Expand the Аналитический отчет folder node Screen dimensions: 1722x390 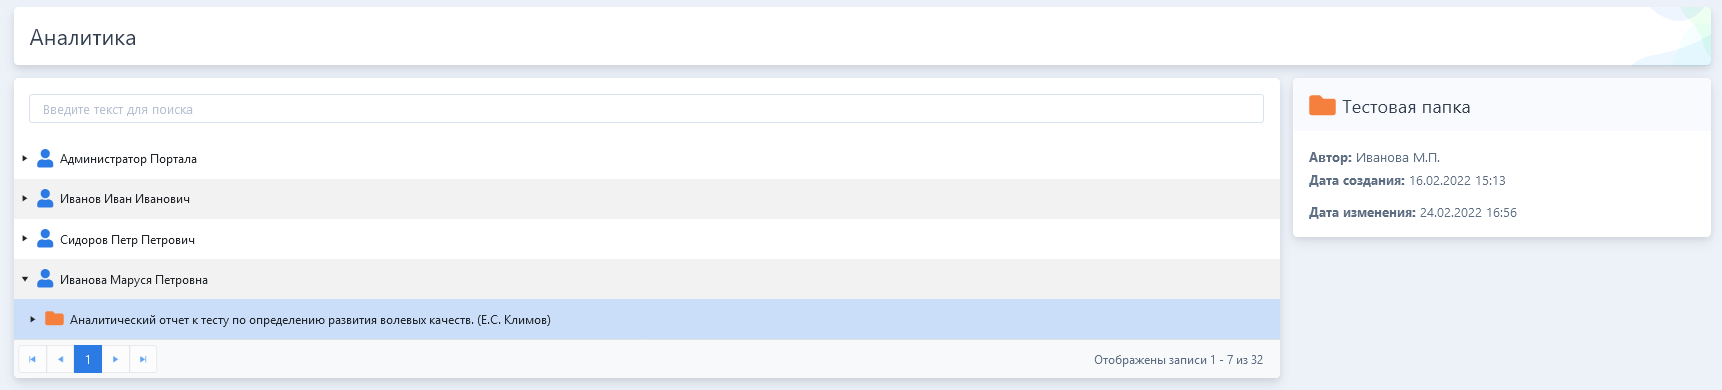[x=33, y=319]
